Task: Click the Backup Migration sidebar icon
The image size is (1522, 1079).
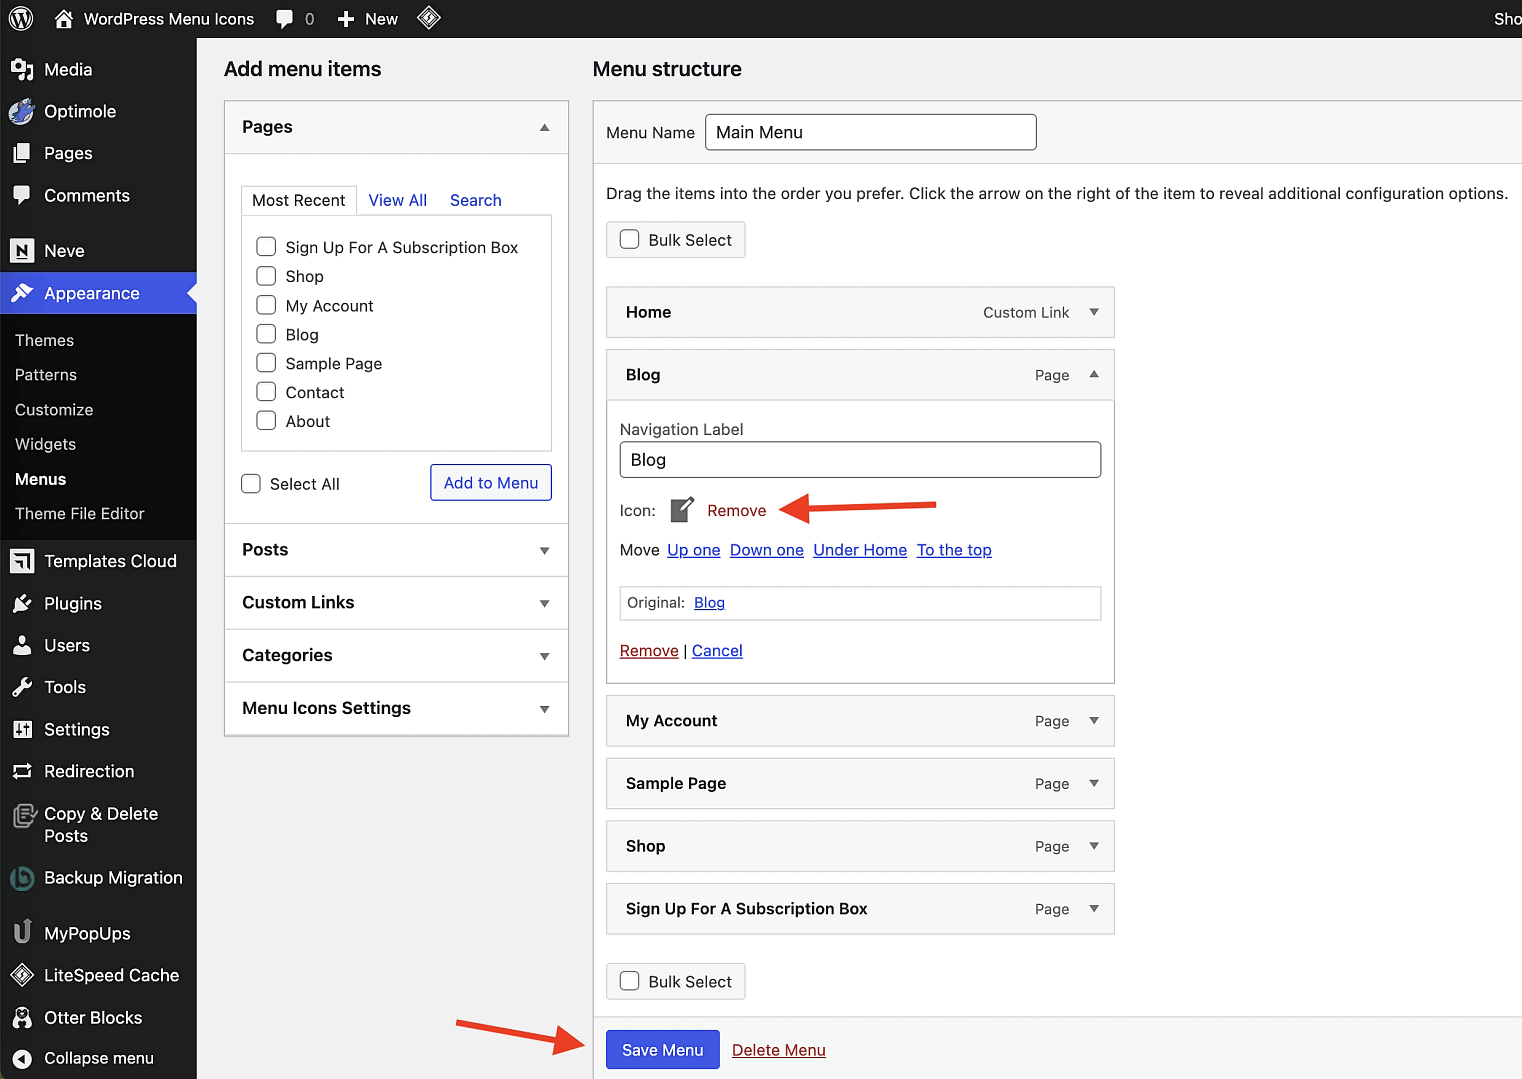Action: (x=22, y=878)
